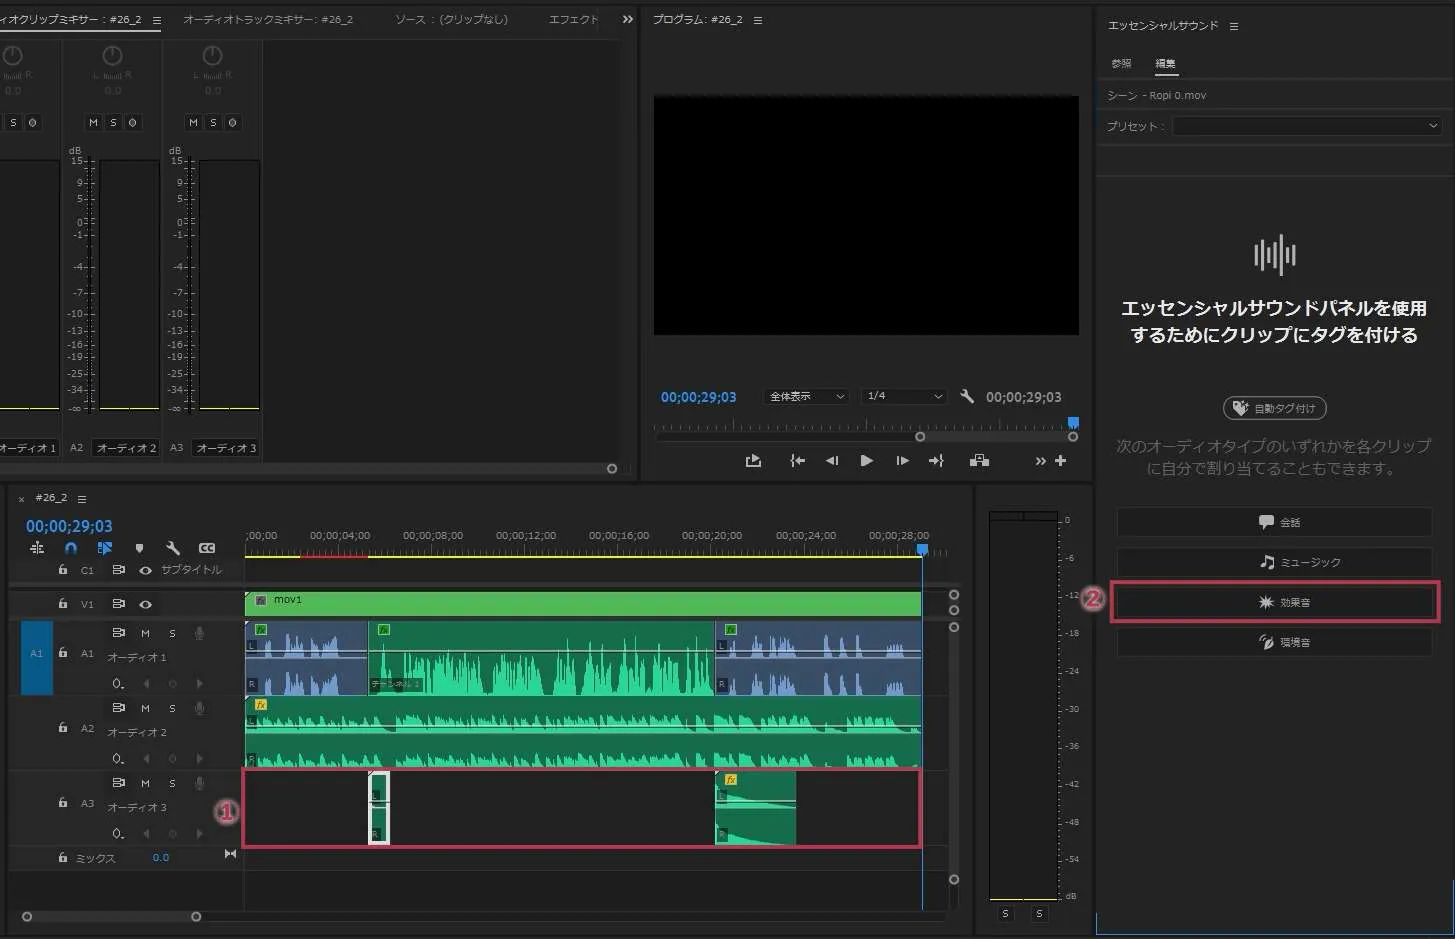The image size is (1455, 939).
Task: Toggle V1 track output eye
Action: tap(146, 604)
